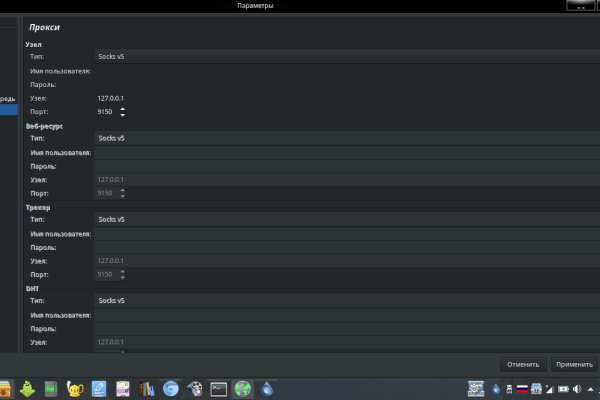Click the green download arrow taskbar icon

(27, 389)
